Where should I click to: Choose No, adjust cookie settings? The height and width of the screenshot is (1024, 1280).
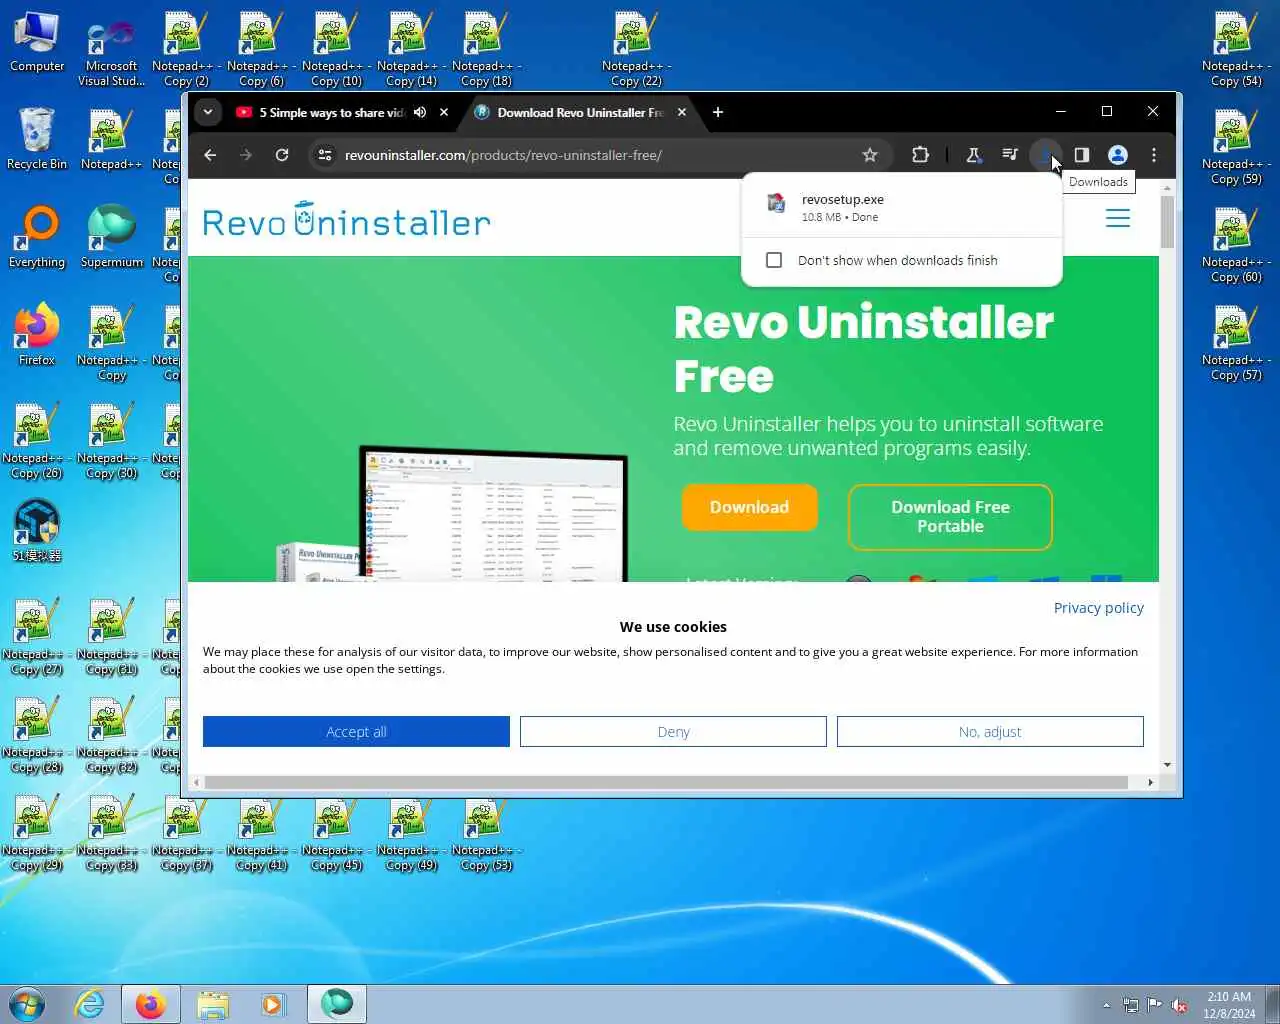tap(990, 732)
